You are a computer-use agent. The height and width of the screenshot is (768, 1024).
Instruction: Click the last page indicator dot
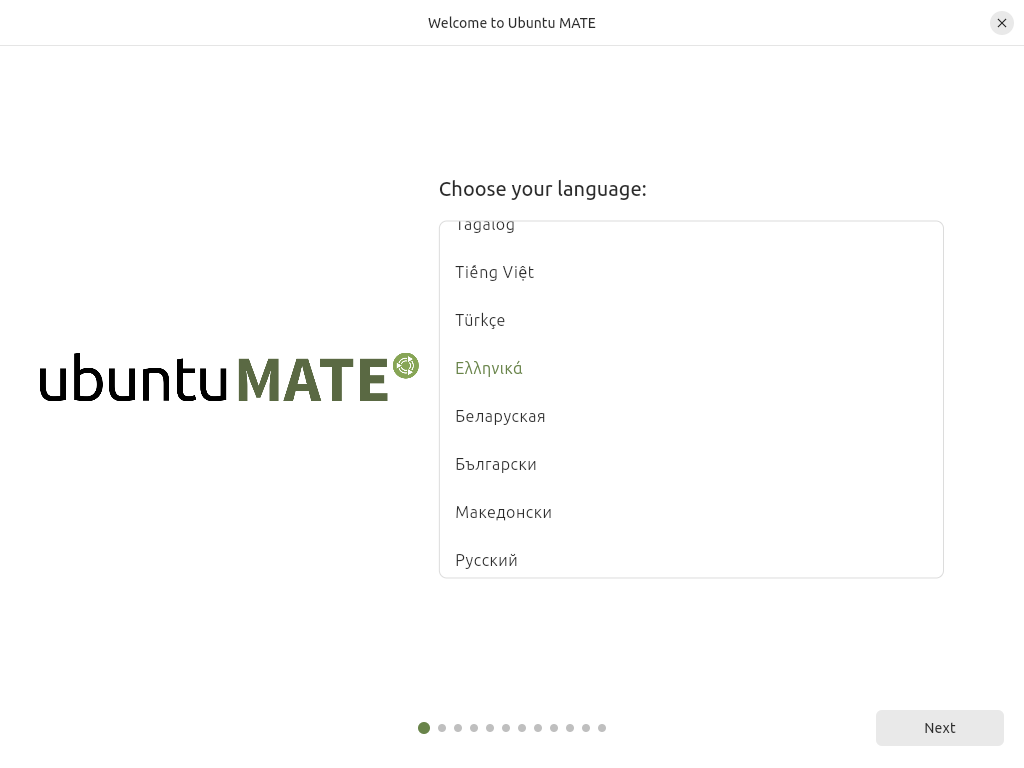point(602,728)
